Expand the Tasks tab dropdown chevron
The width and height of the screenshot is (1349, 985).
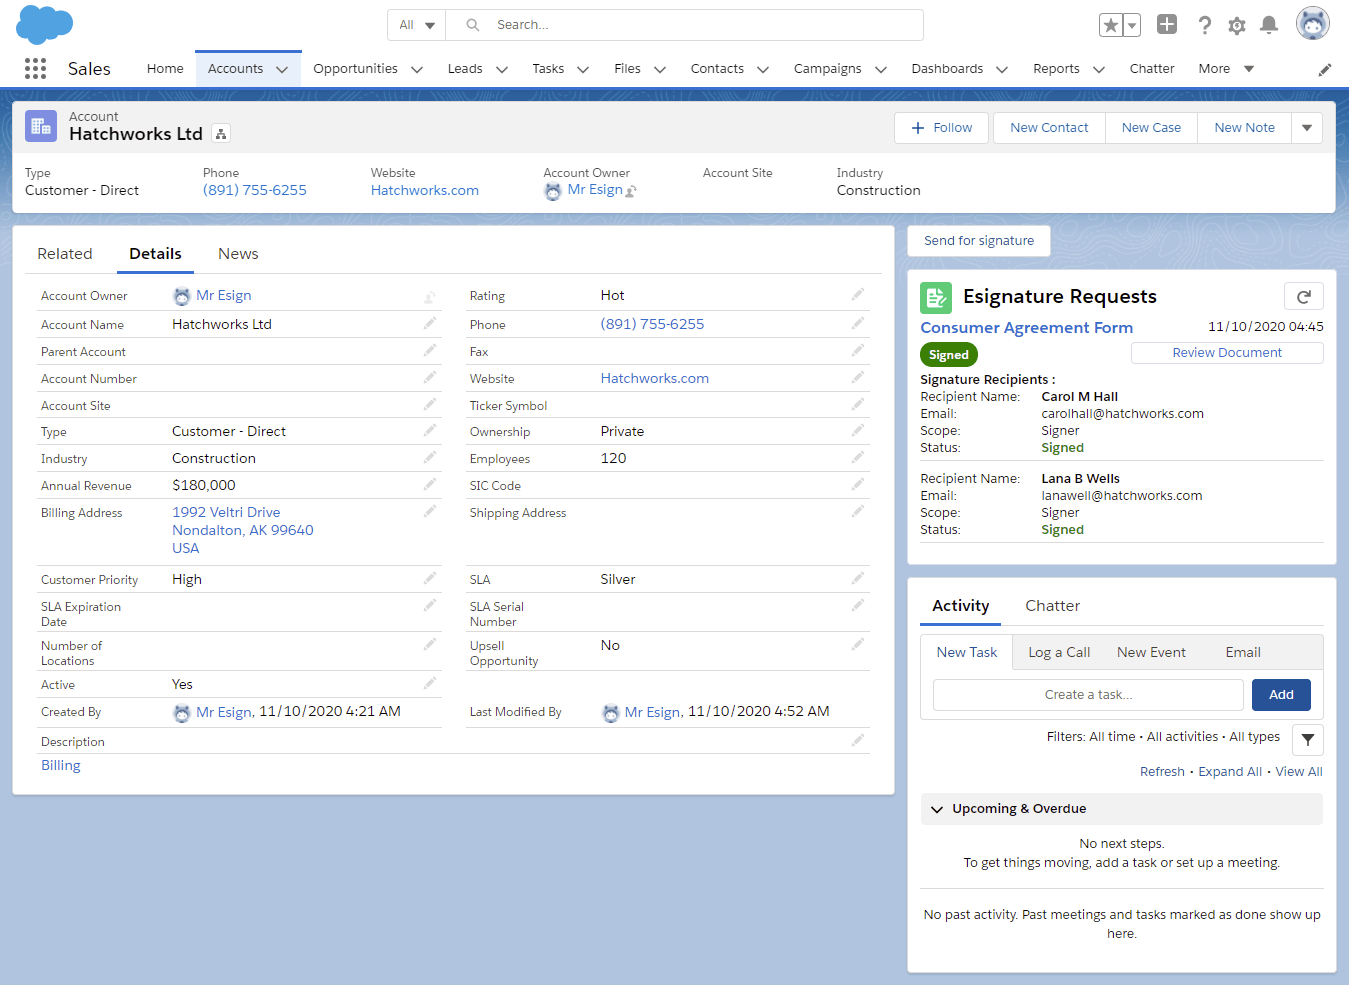[583, 69]
